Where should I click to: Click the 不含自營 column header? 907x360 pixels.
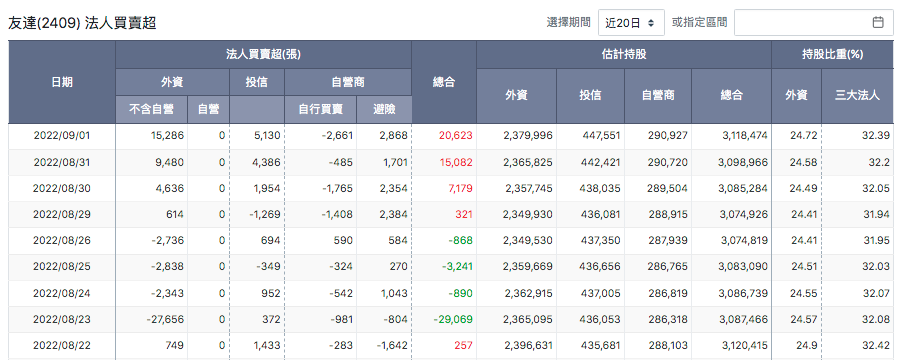(x=152, y=109)
